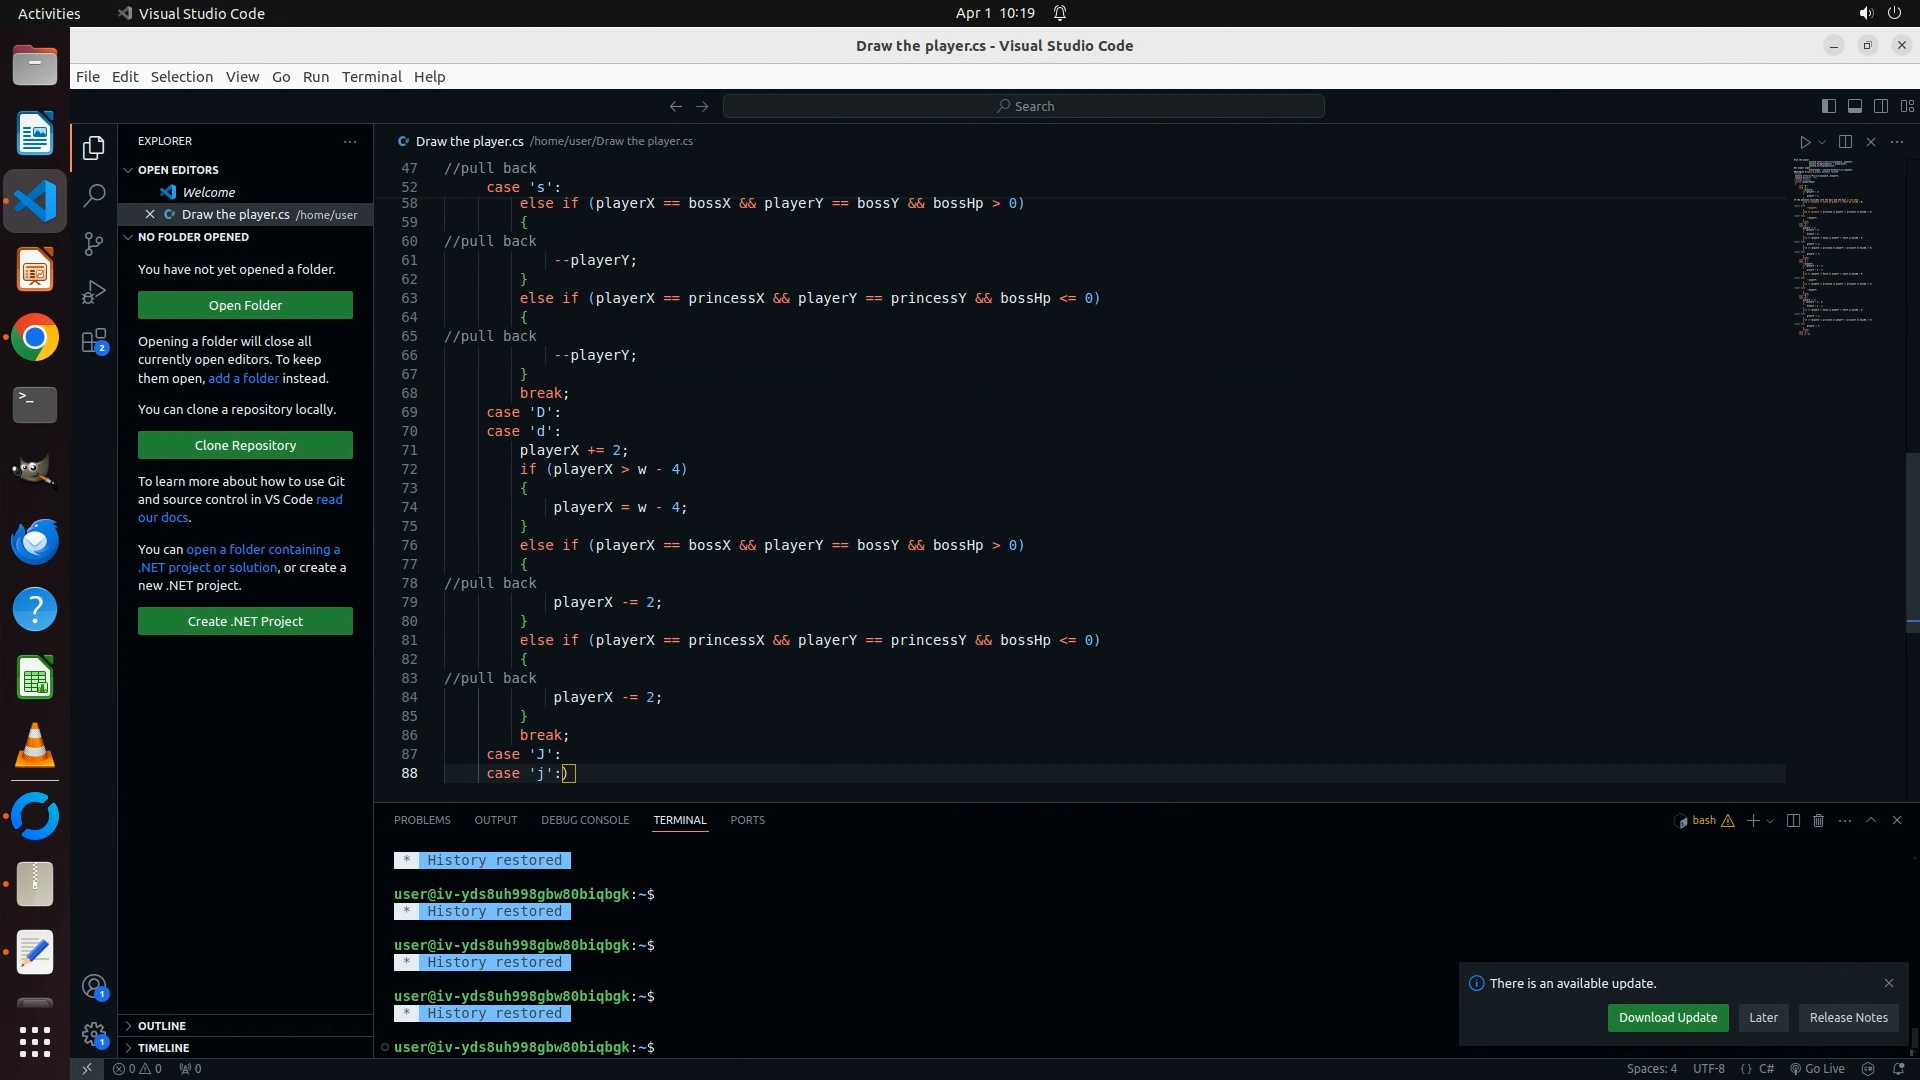
Task: Open the Terminal menu
Action: click(371, 77)
